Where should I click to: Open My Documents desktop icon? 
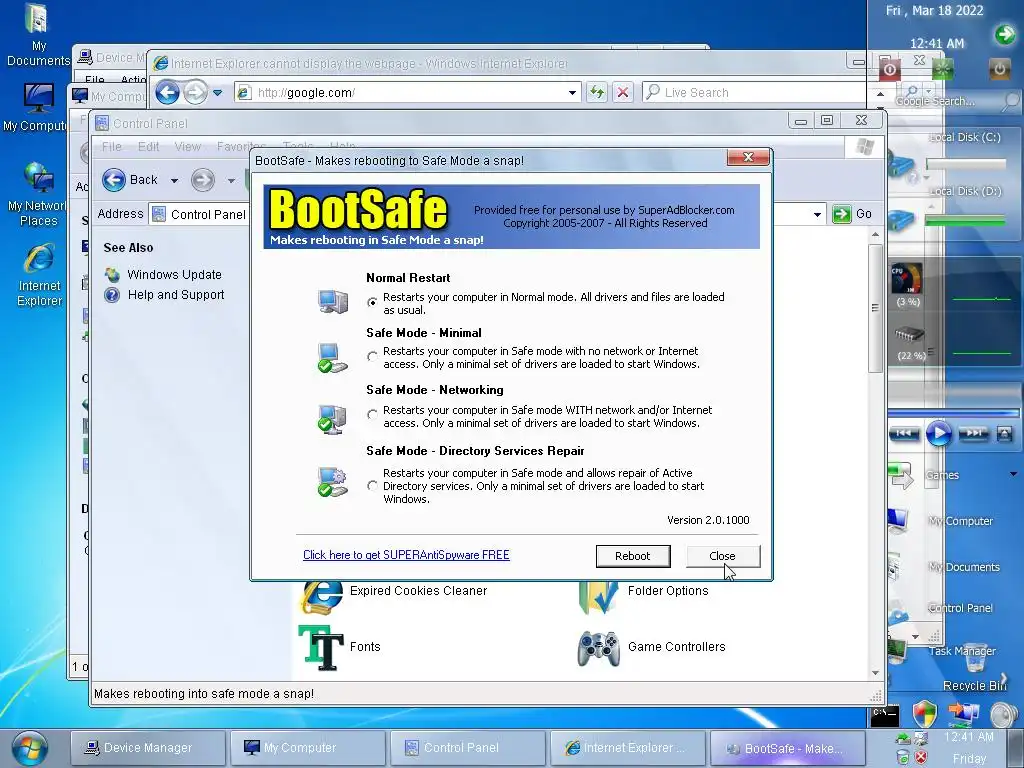[x=38, y=35]
